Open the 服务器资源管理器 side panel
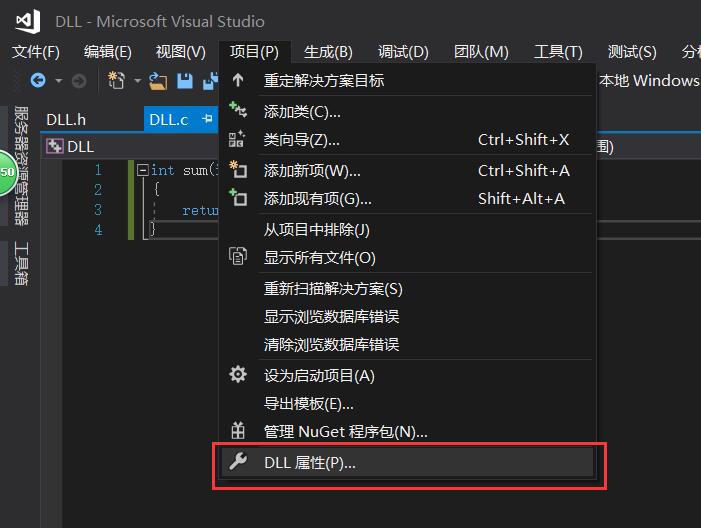701x528 pixels. 21,165
